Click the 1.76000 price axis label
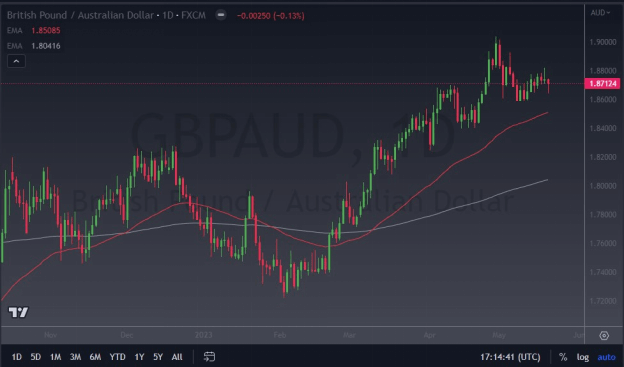This screenshot has height=367, width=624. click(603, 243)
